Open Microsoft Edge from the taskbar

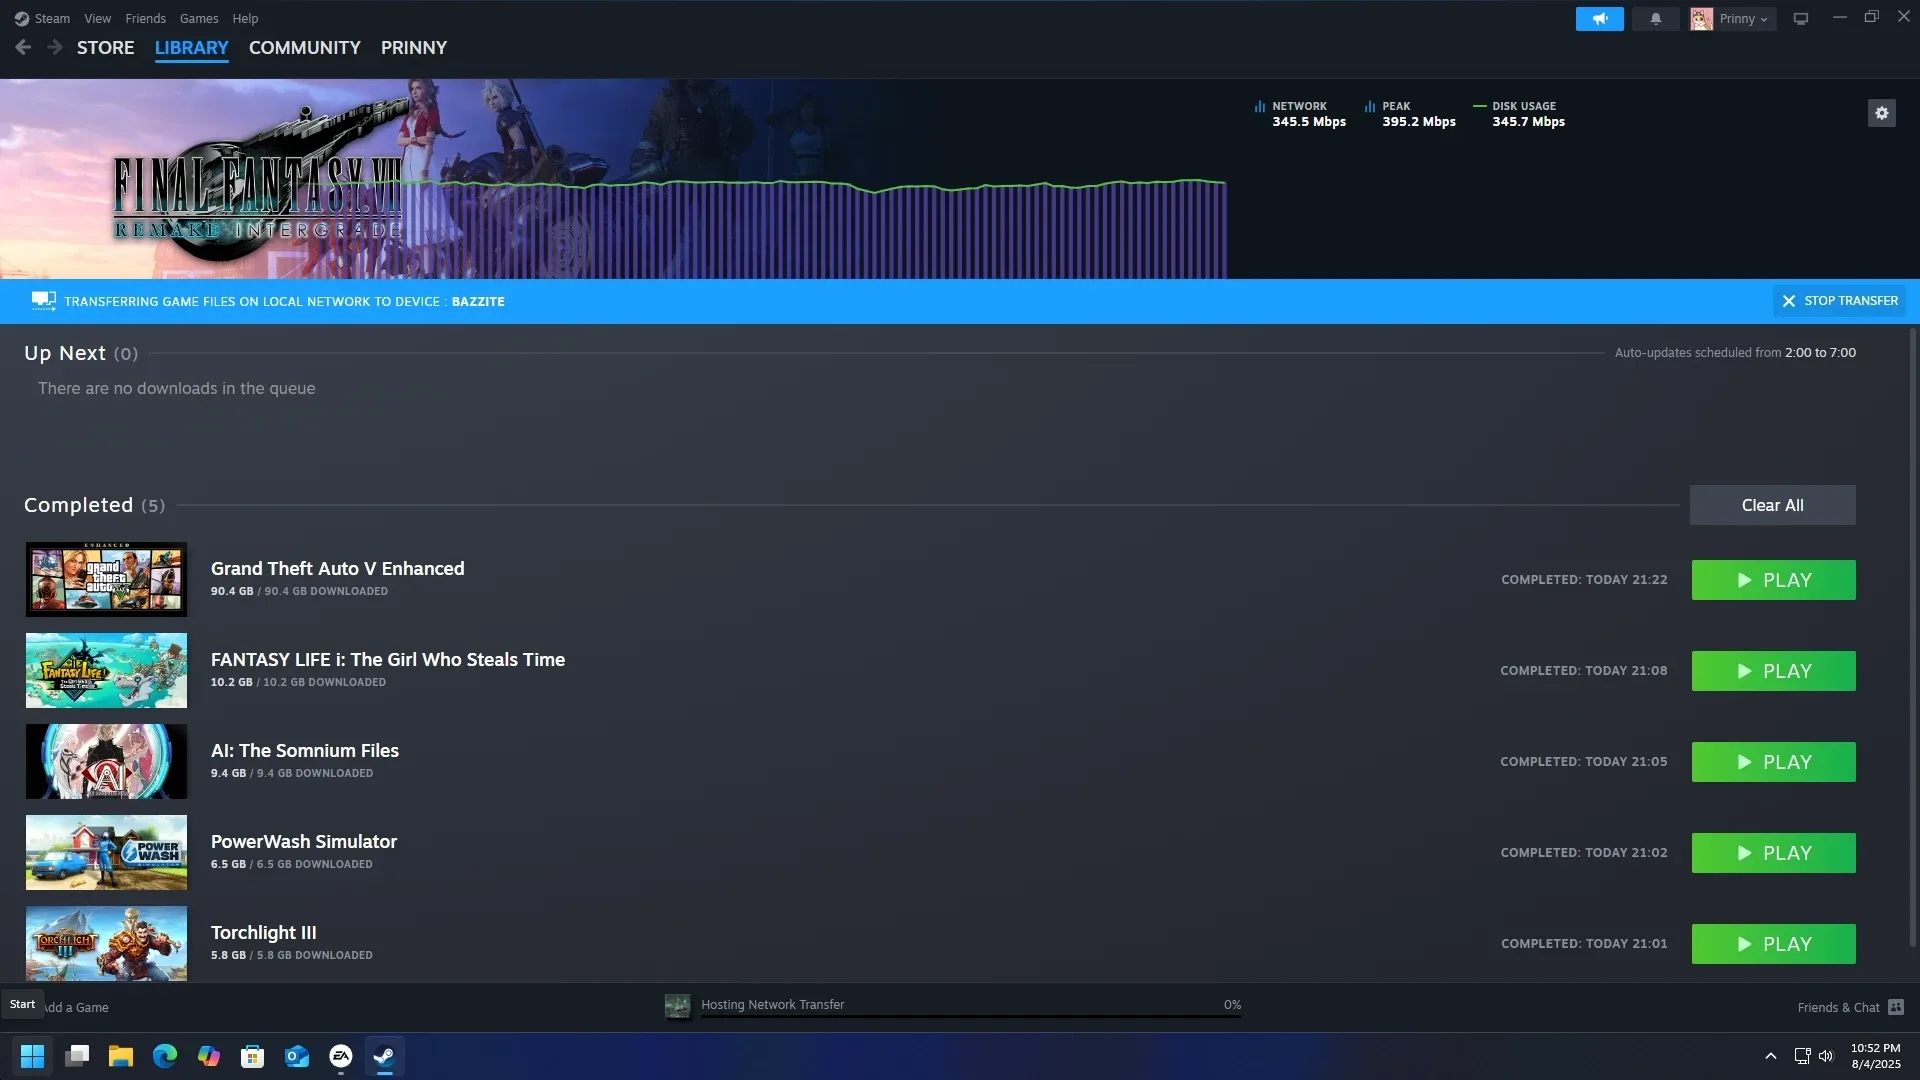click(x=165, y=1056)
